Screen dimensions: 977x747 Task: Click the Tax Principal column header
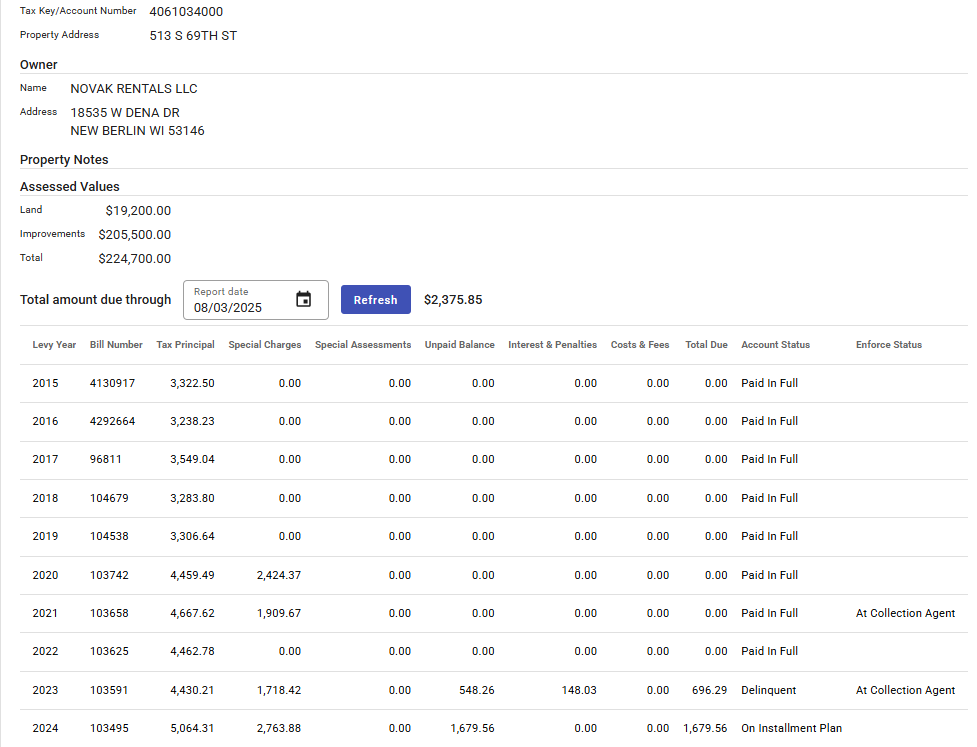[185, 345]
